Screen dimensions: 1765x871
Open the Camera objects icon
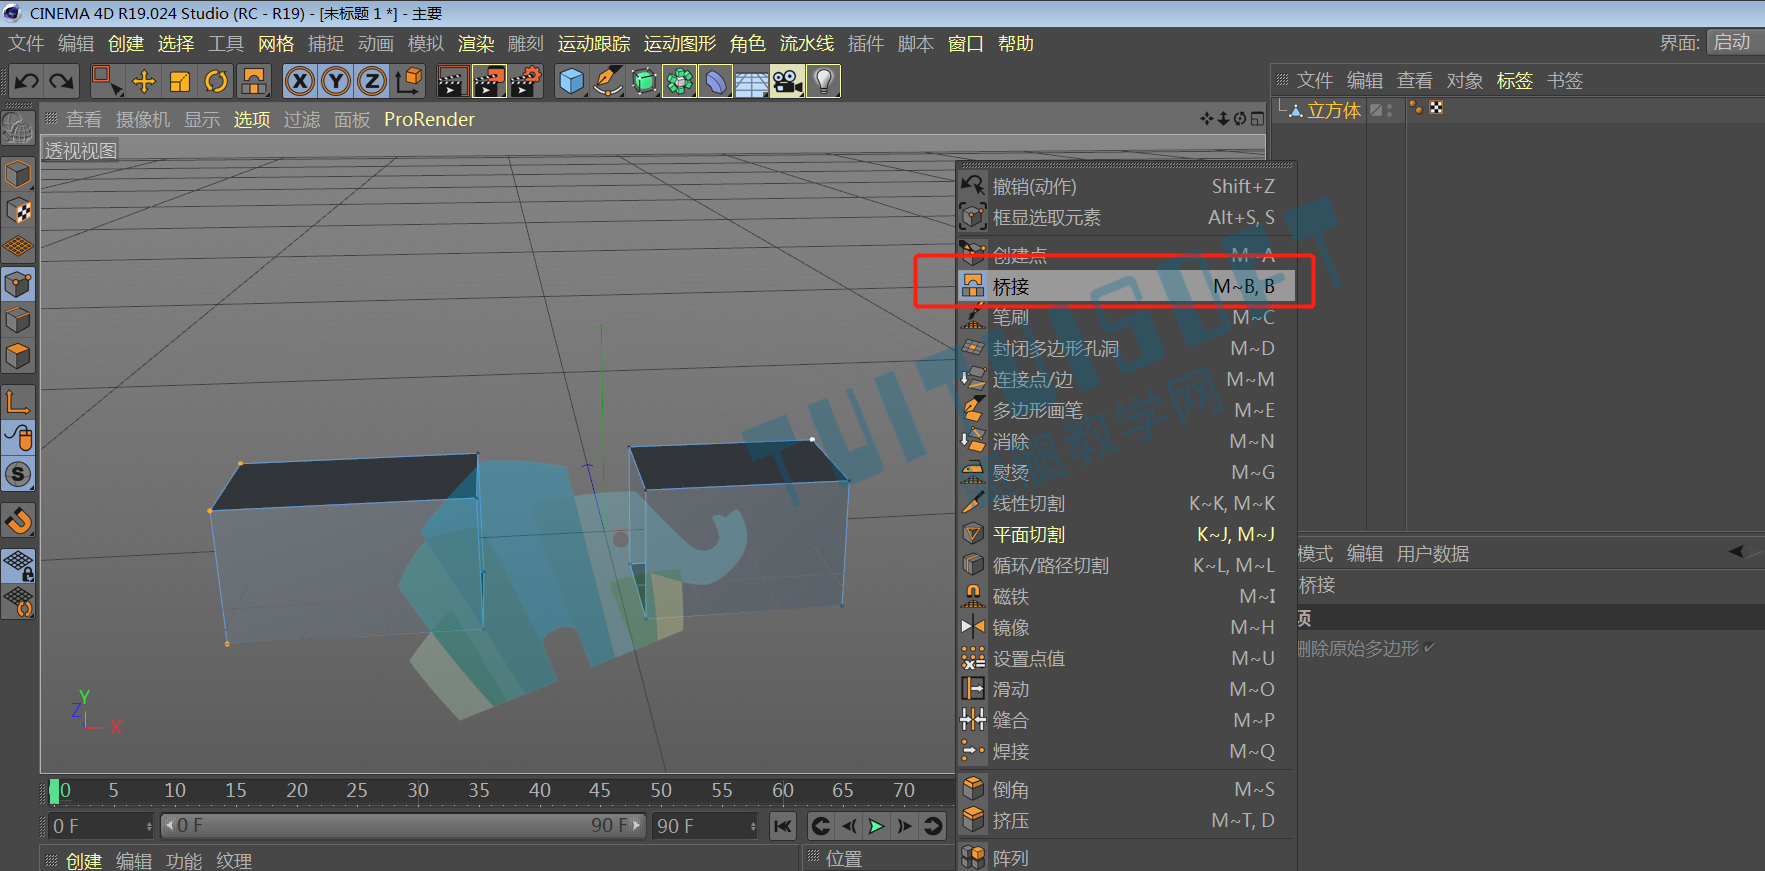tap(788, 81)
